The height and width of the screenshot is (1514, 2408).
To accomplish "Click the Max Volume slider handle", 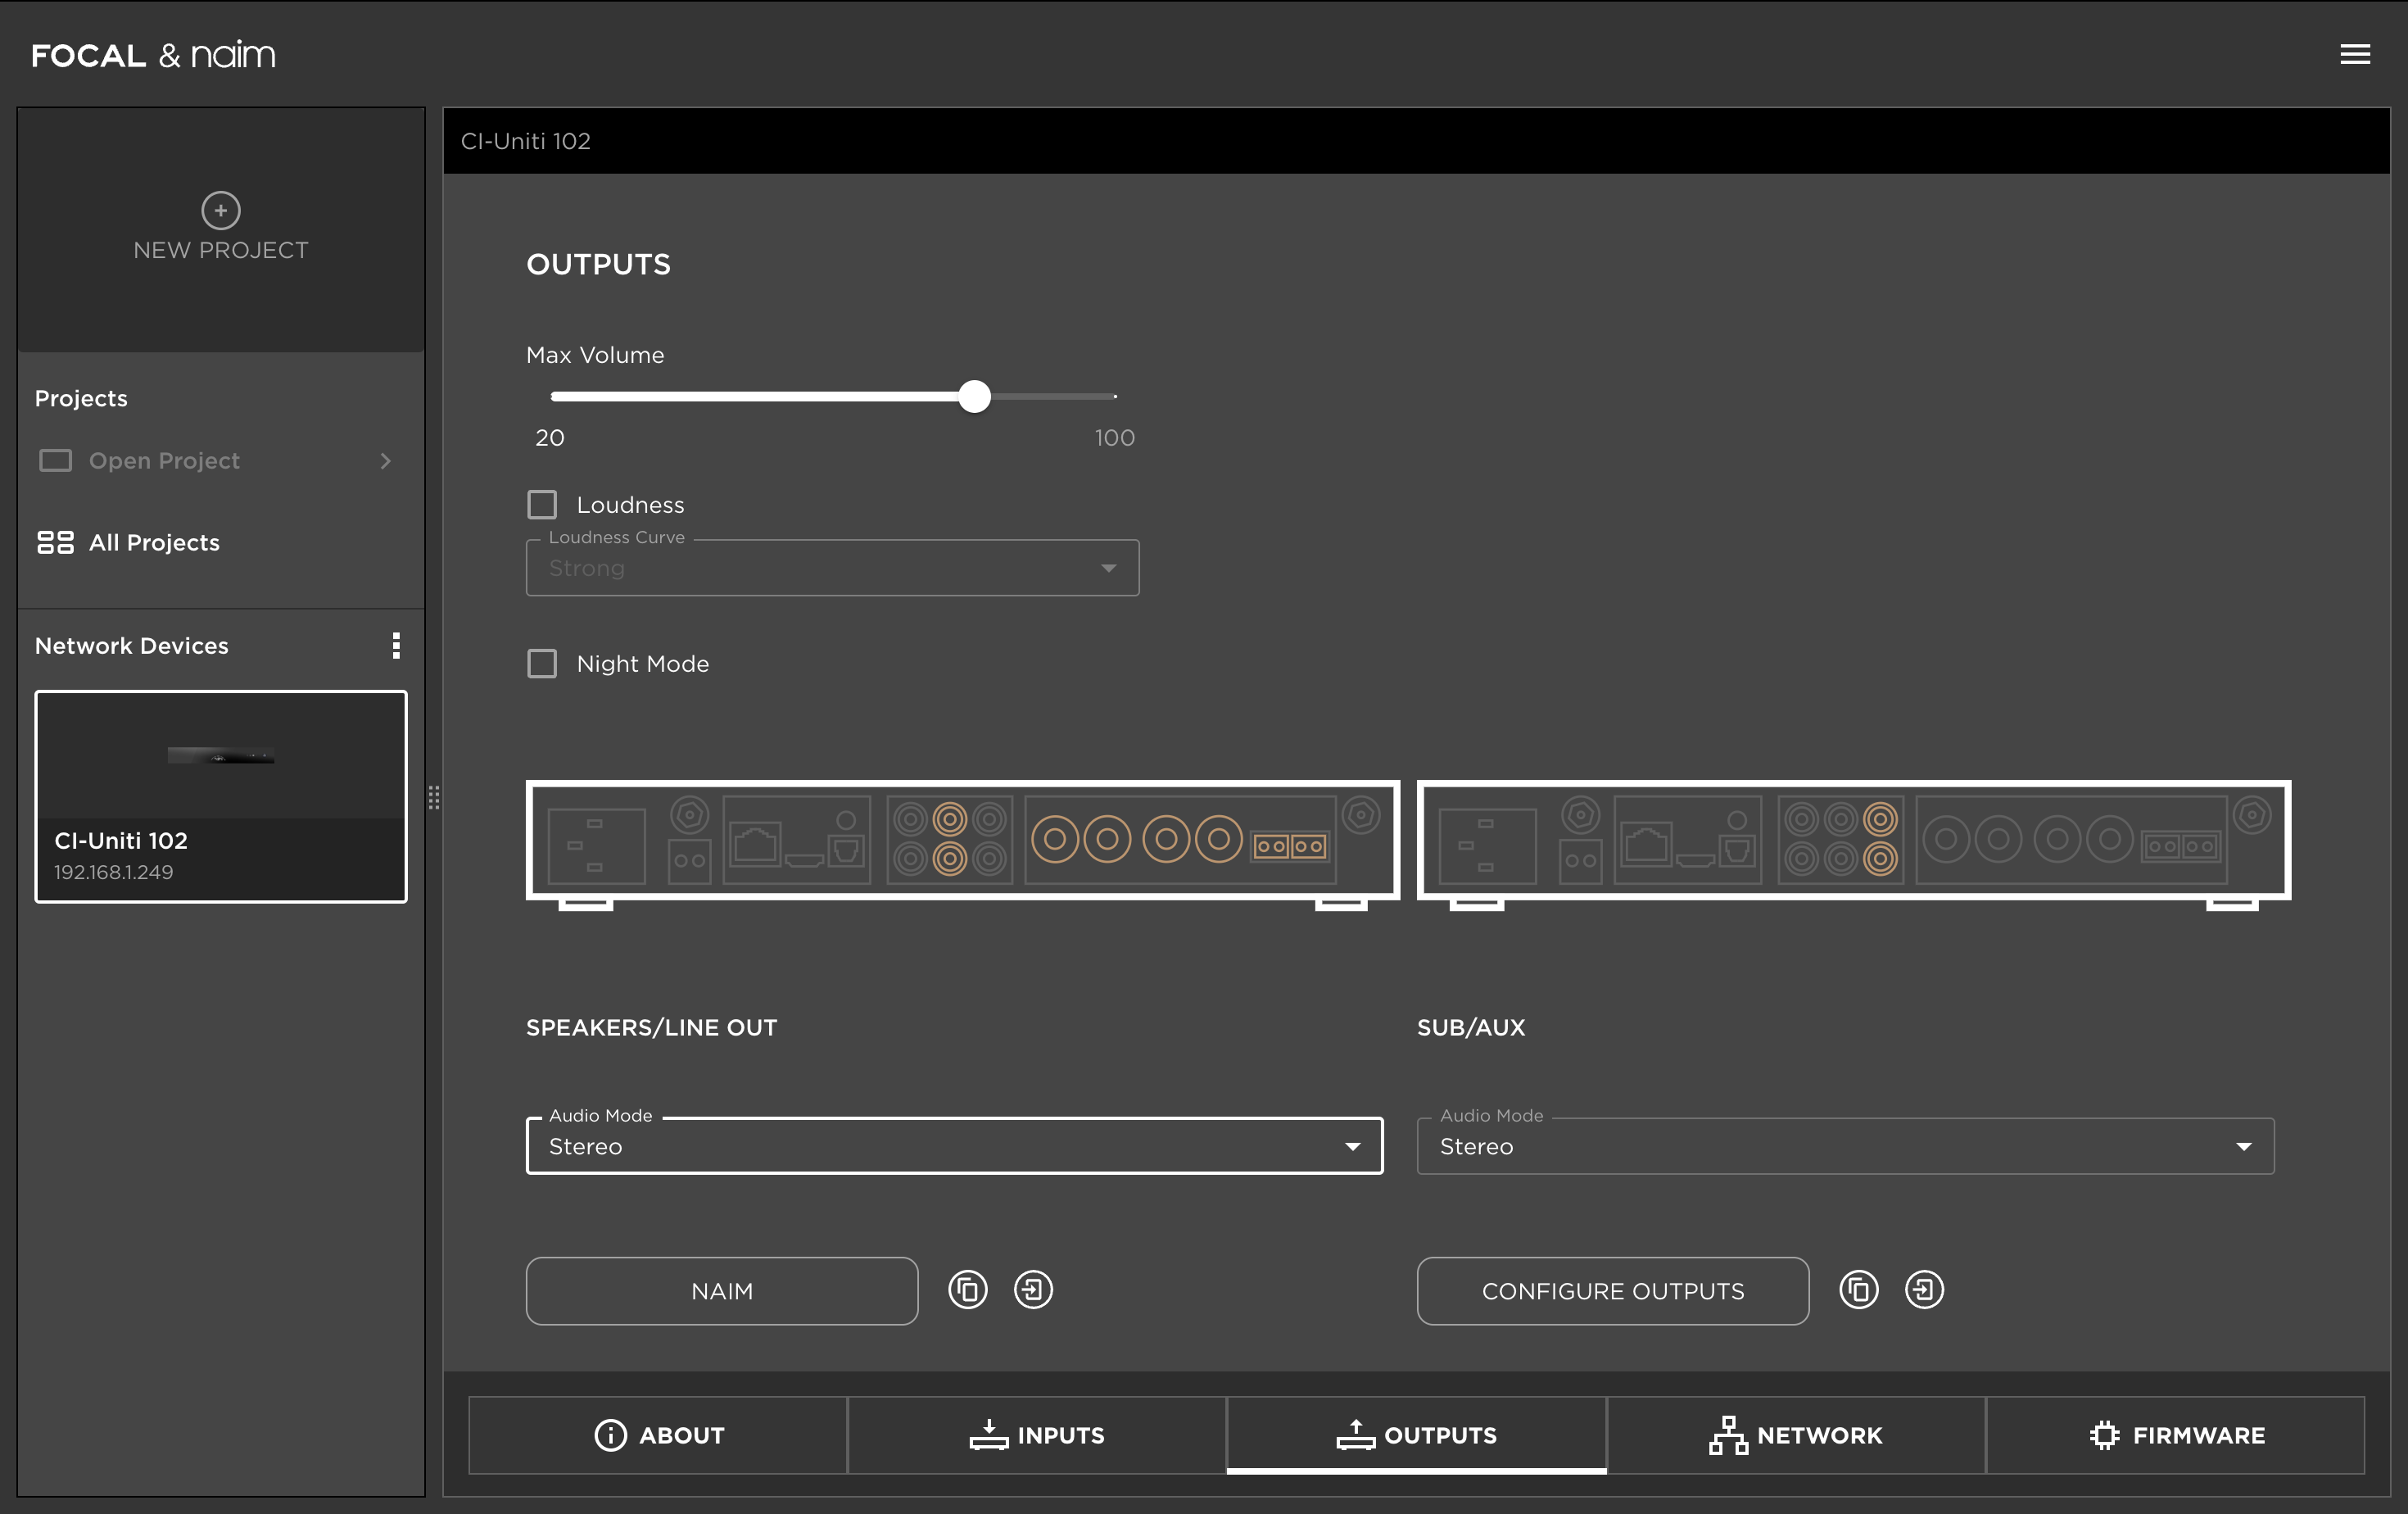I will point(974,396).
